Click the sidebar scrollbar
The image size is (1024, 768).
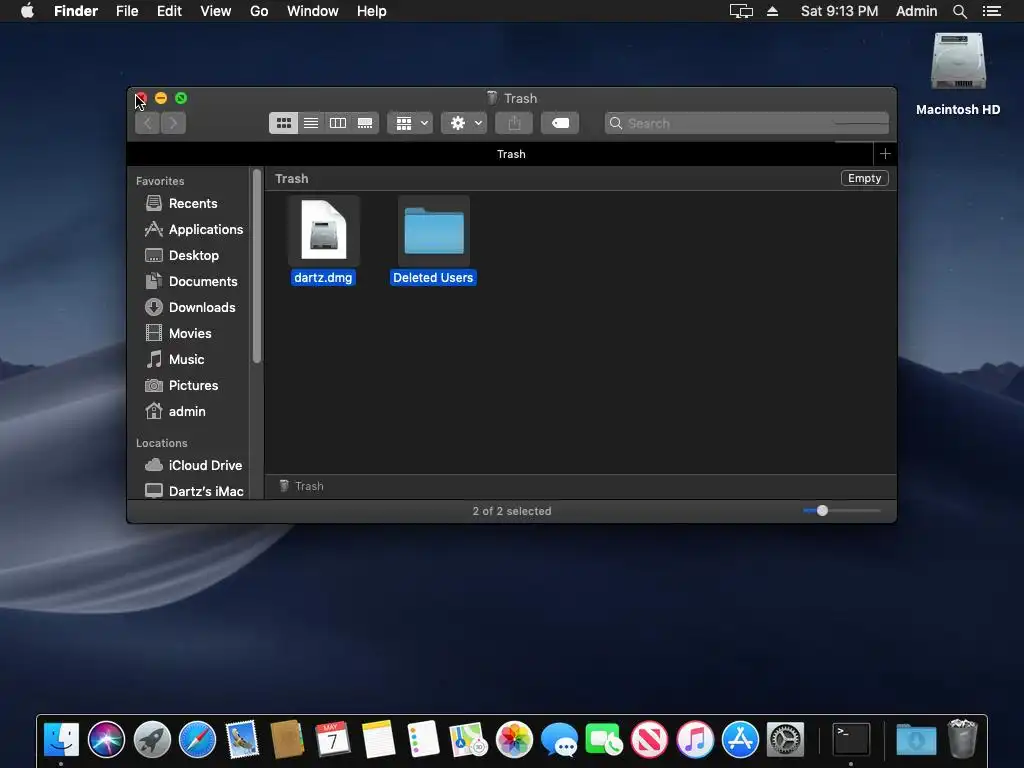point(257,266)
